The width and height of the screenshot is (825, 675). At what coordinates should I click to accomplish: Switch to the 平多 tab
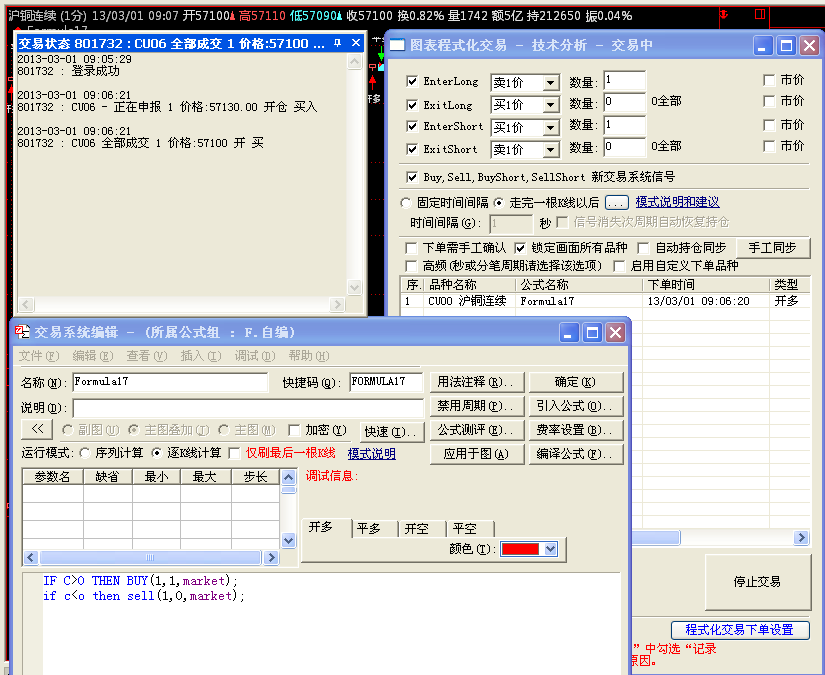click(369, 529)
